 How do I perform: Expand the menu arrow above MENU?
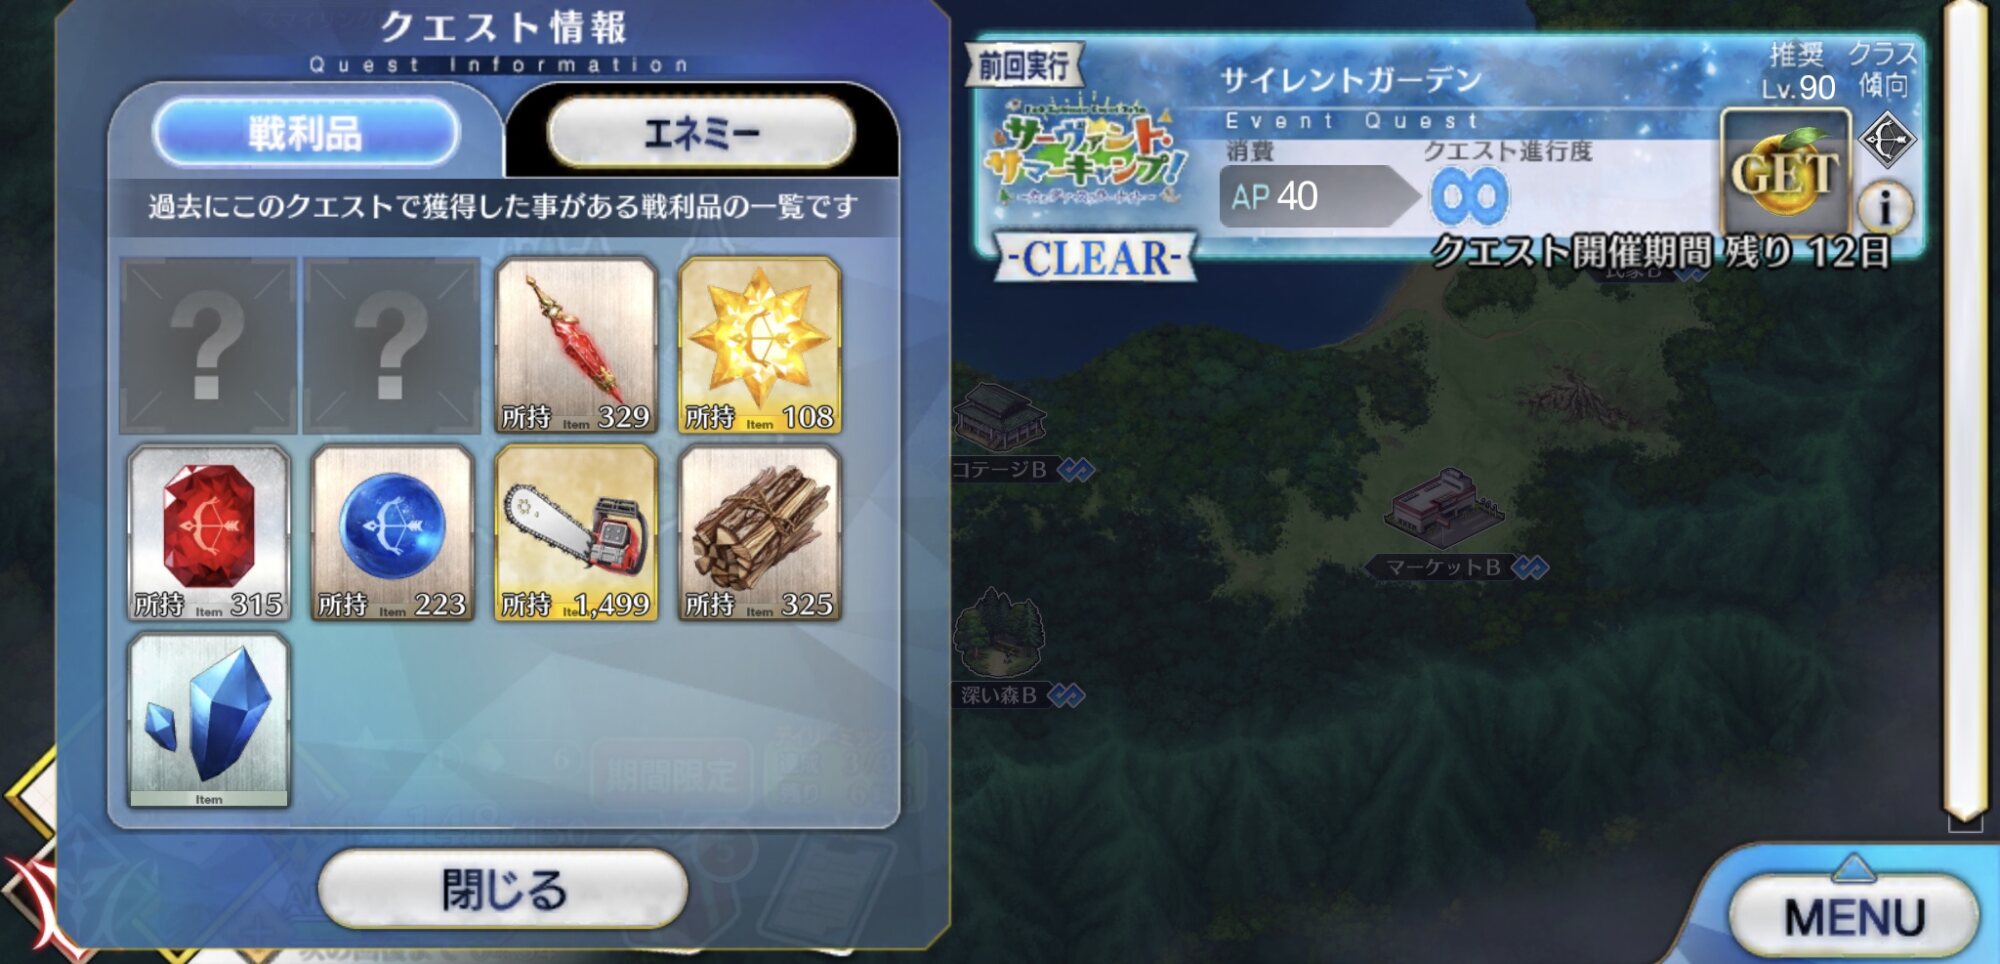1853,867
